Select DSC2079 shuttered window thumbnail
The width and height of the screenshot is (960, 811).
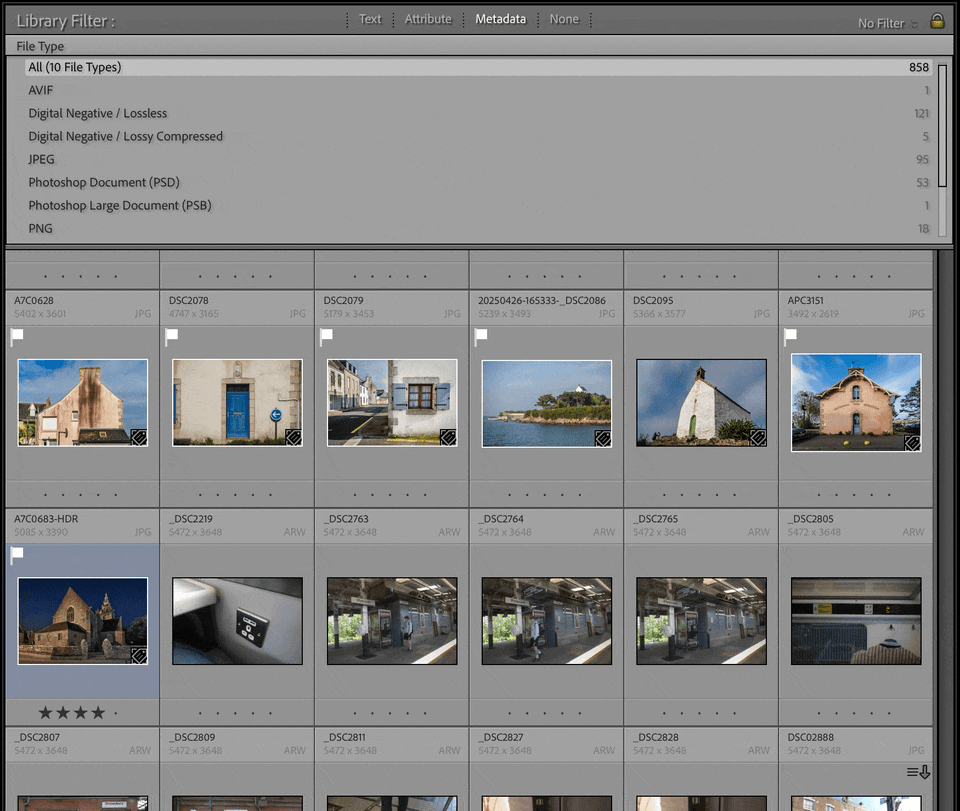pyautogui.click(x=392, y=403)
